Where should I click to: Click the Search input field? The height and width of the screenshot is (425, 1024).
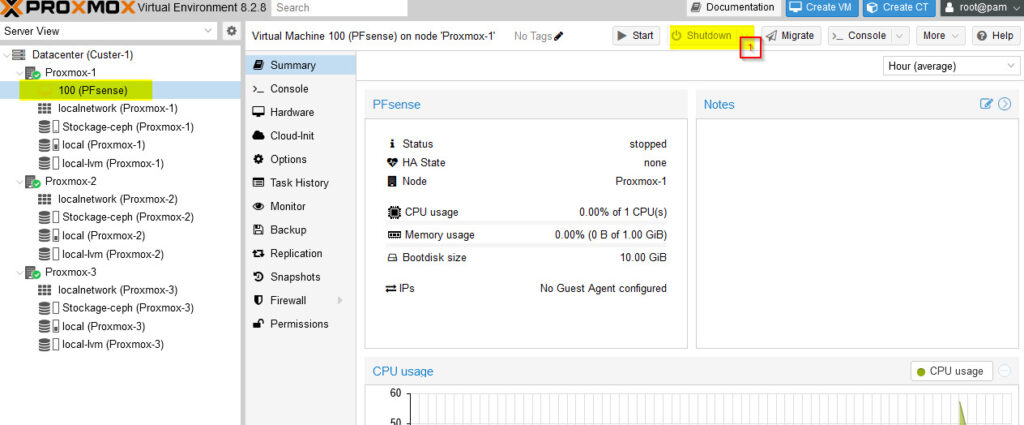click(x=340, y=8)
